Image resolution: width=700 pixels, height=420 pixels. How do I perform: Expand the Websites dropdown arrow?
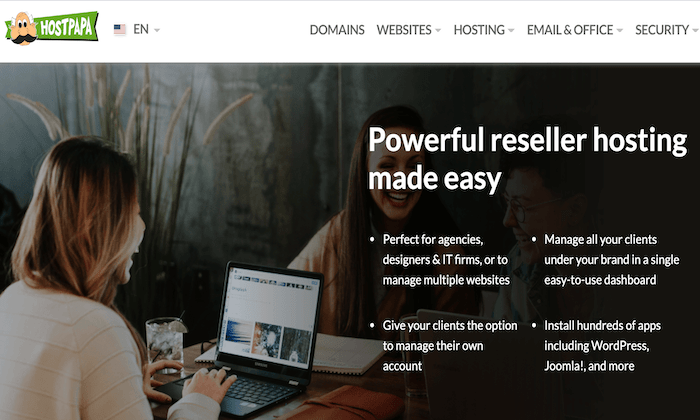click(x=438, y=31)
